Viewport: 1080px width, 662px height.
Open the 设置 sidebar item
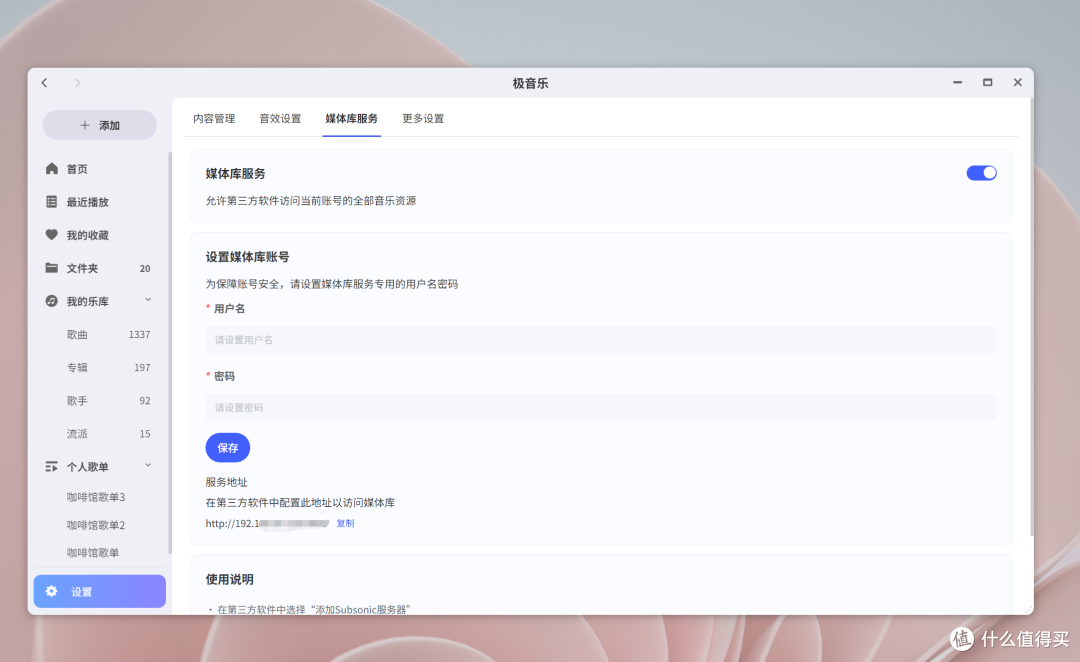click(100, 591)
